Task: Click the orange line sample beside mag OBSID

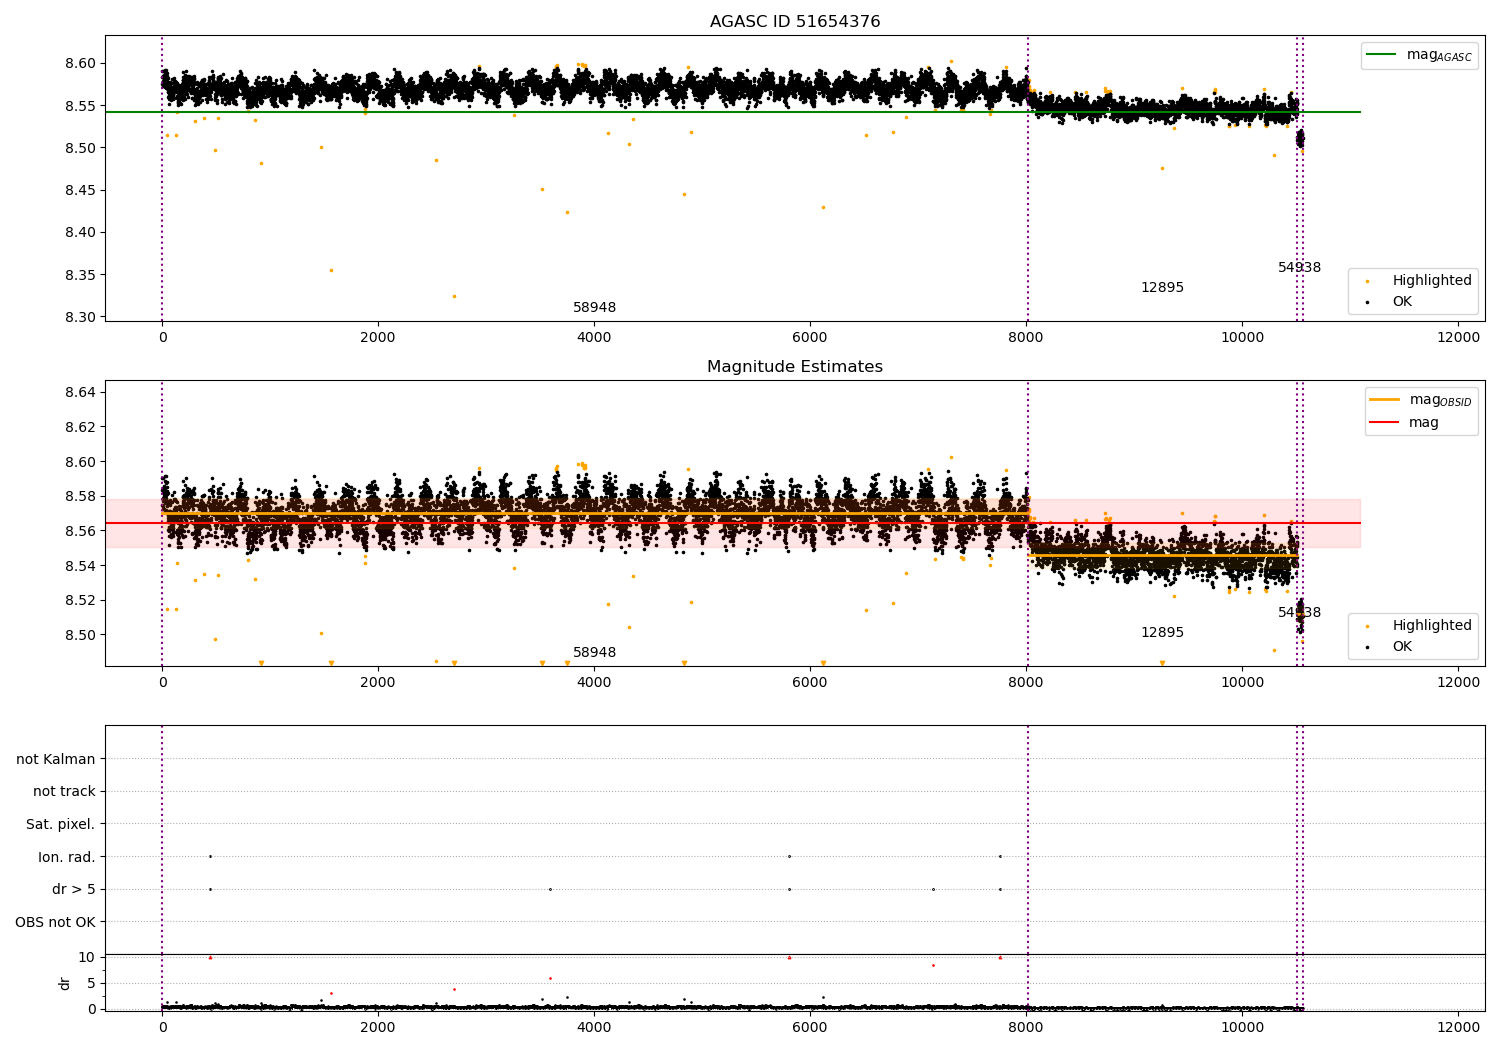Action: 1384,400
